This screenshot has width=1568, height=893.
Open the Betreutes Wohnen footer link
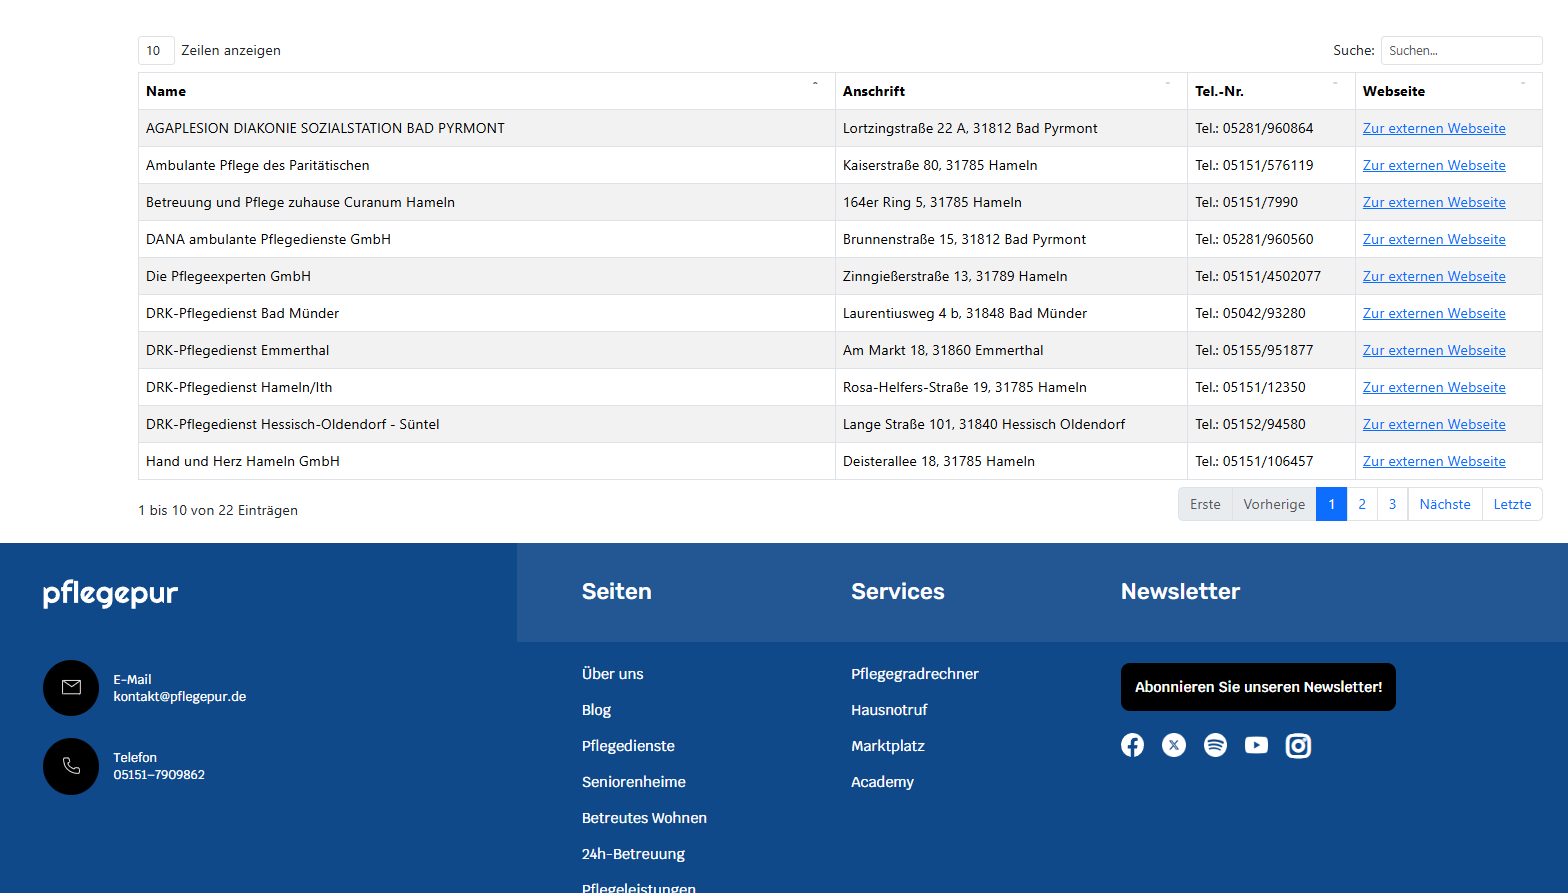[x=644, y=818]
